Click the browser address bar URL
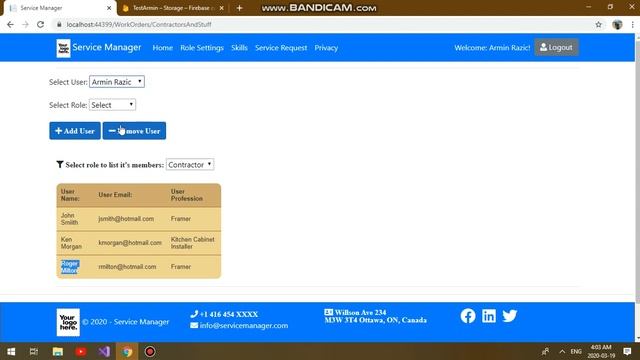The image size is (640, 360). (139, 24)
